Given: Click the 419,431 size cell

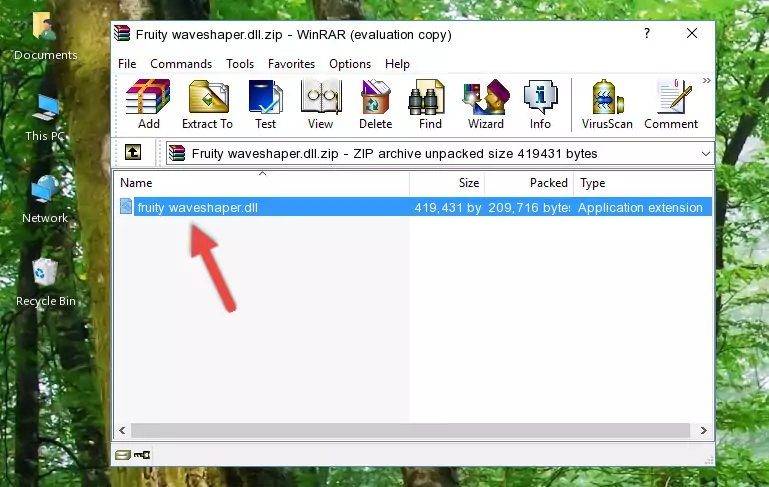Looking at the screenshot, I should click(447, 207).
